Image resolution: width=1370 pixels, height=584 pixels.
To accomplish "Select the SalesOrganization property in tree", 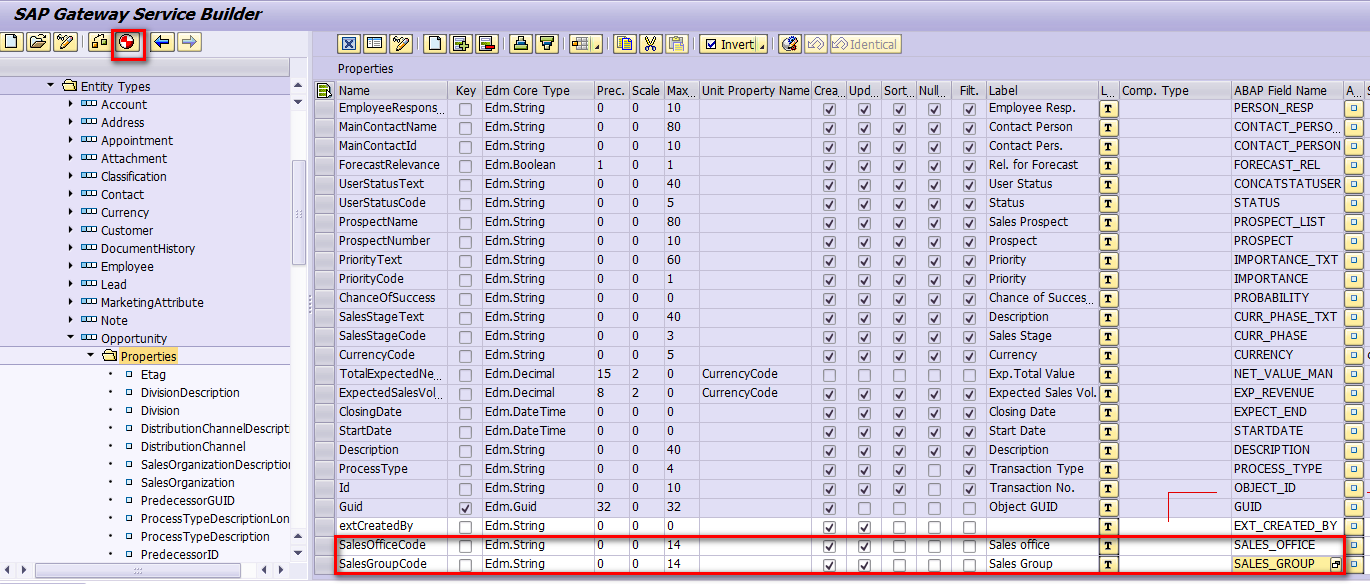I will coord(187,482).
